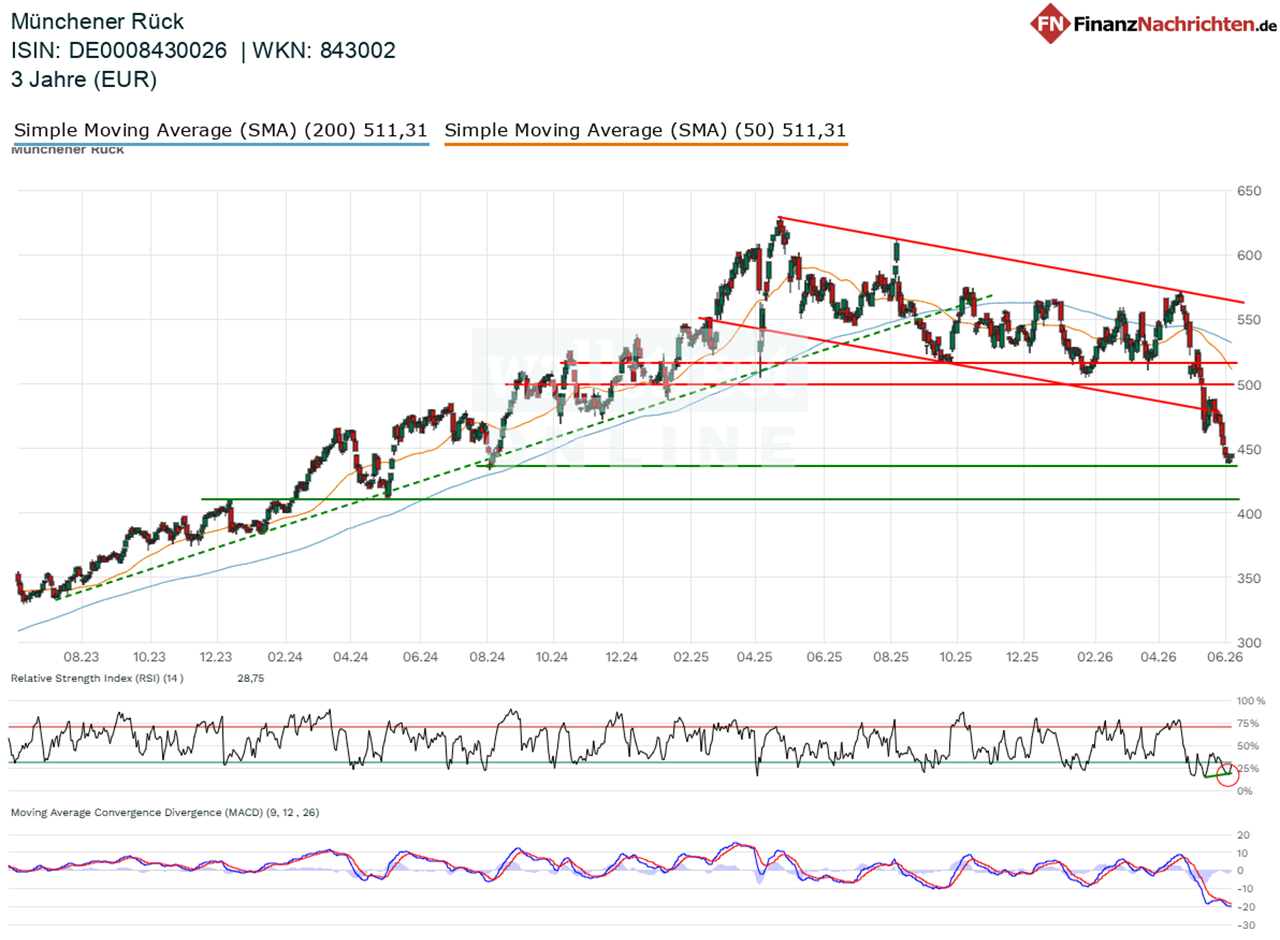This screenshot has height=940, width=1280.
Task: Click the MACD (9, 12, 26) indicator label
Action: (165, 812)
